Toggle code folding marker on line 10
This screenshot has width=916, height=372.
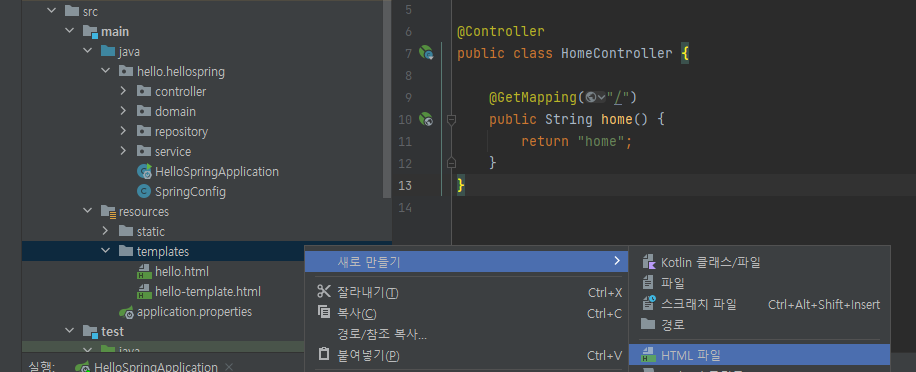[x=451, y=120]
